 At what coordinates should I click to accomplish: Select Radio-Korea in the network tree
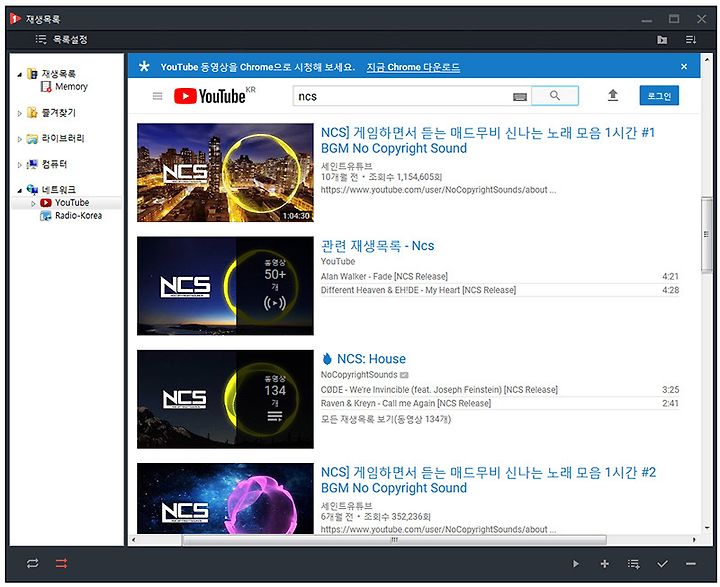[x=72, y=215]
